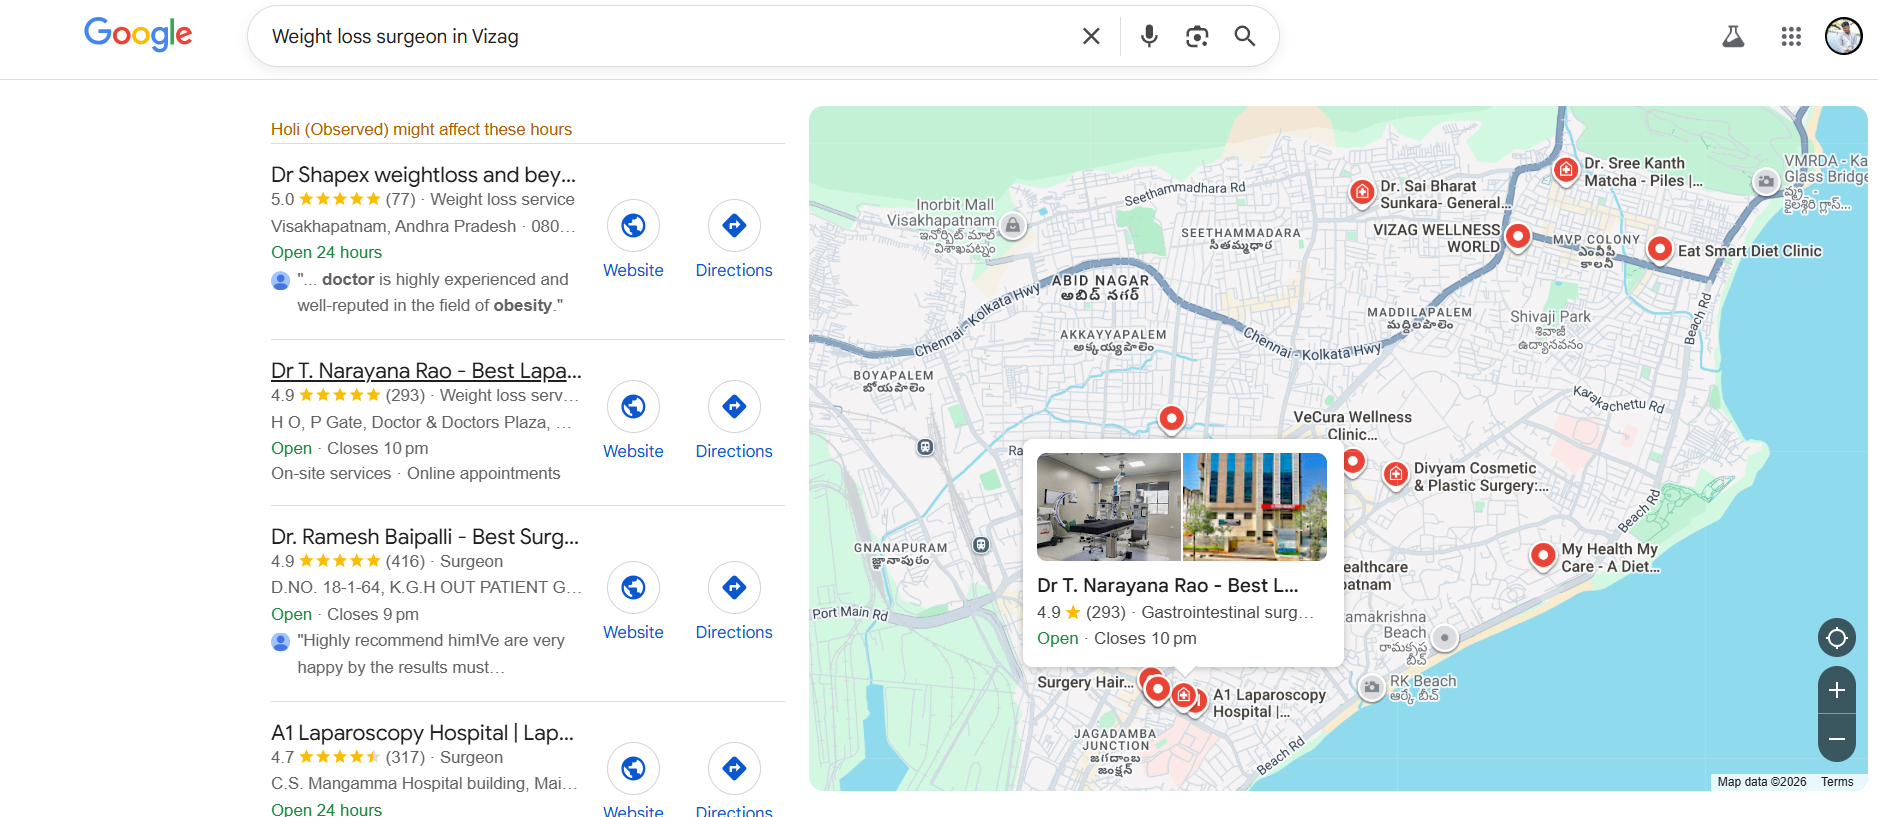Zoom out on the map

pyautogui.click(x=1836, y=739)
